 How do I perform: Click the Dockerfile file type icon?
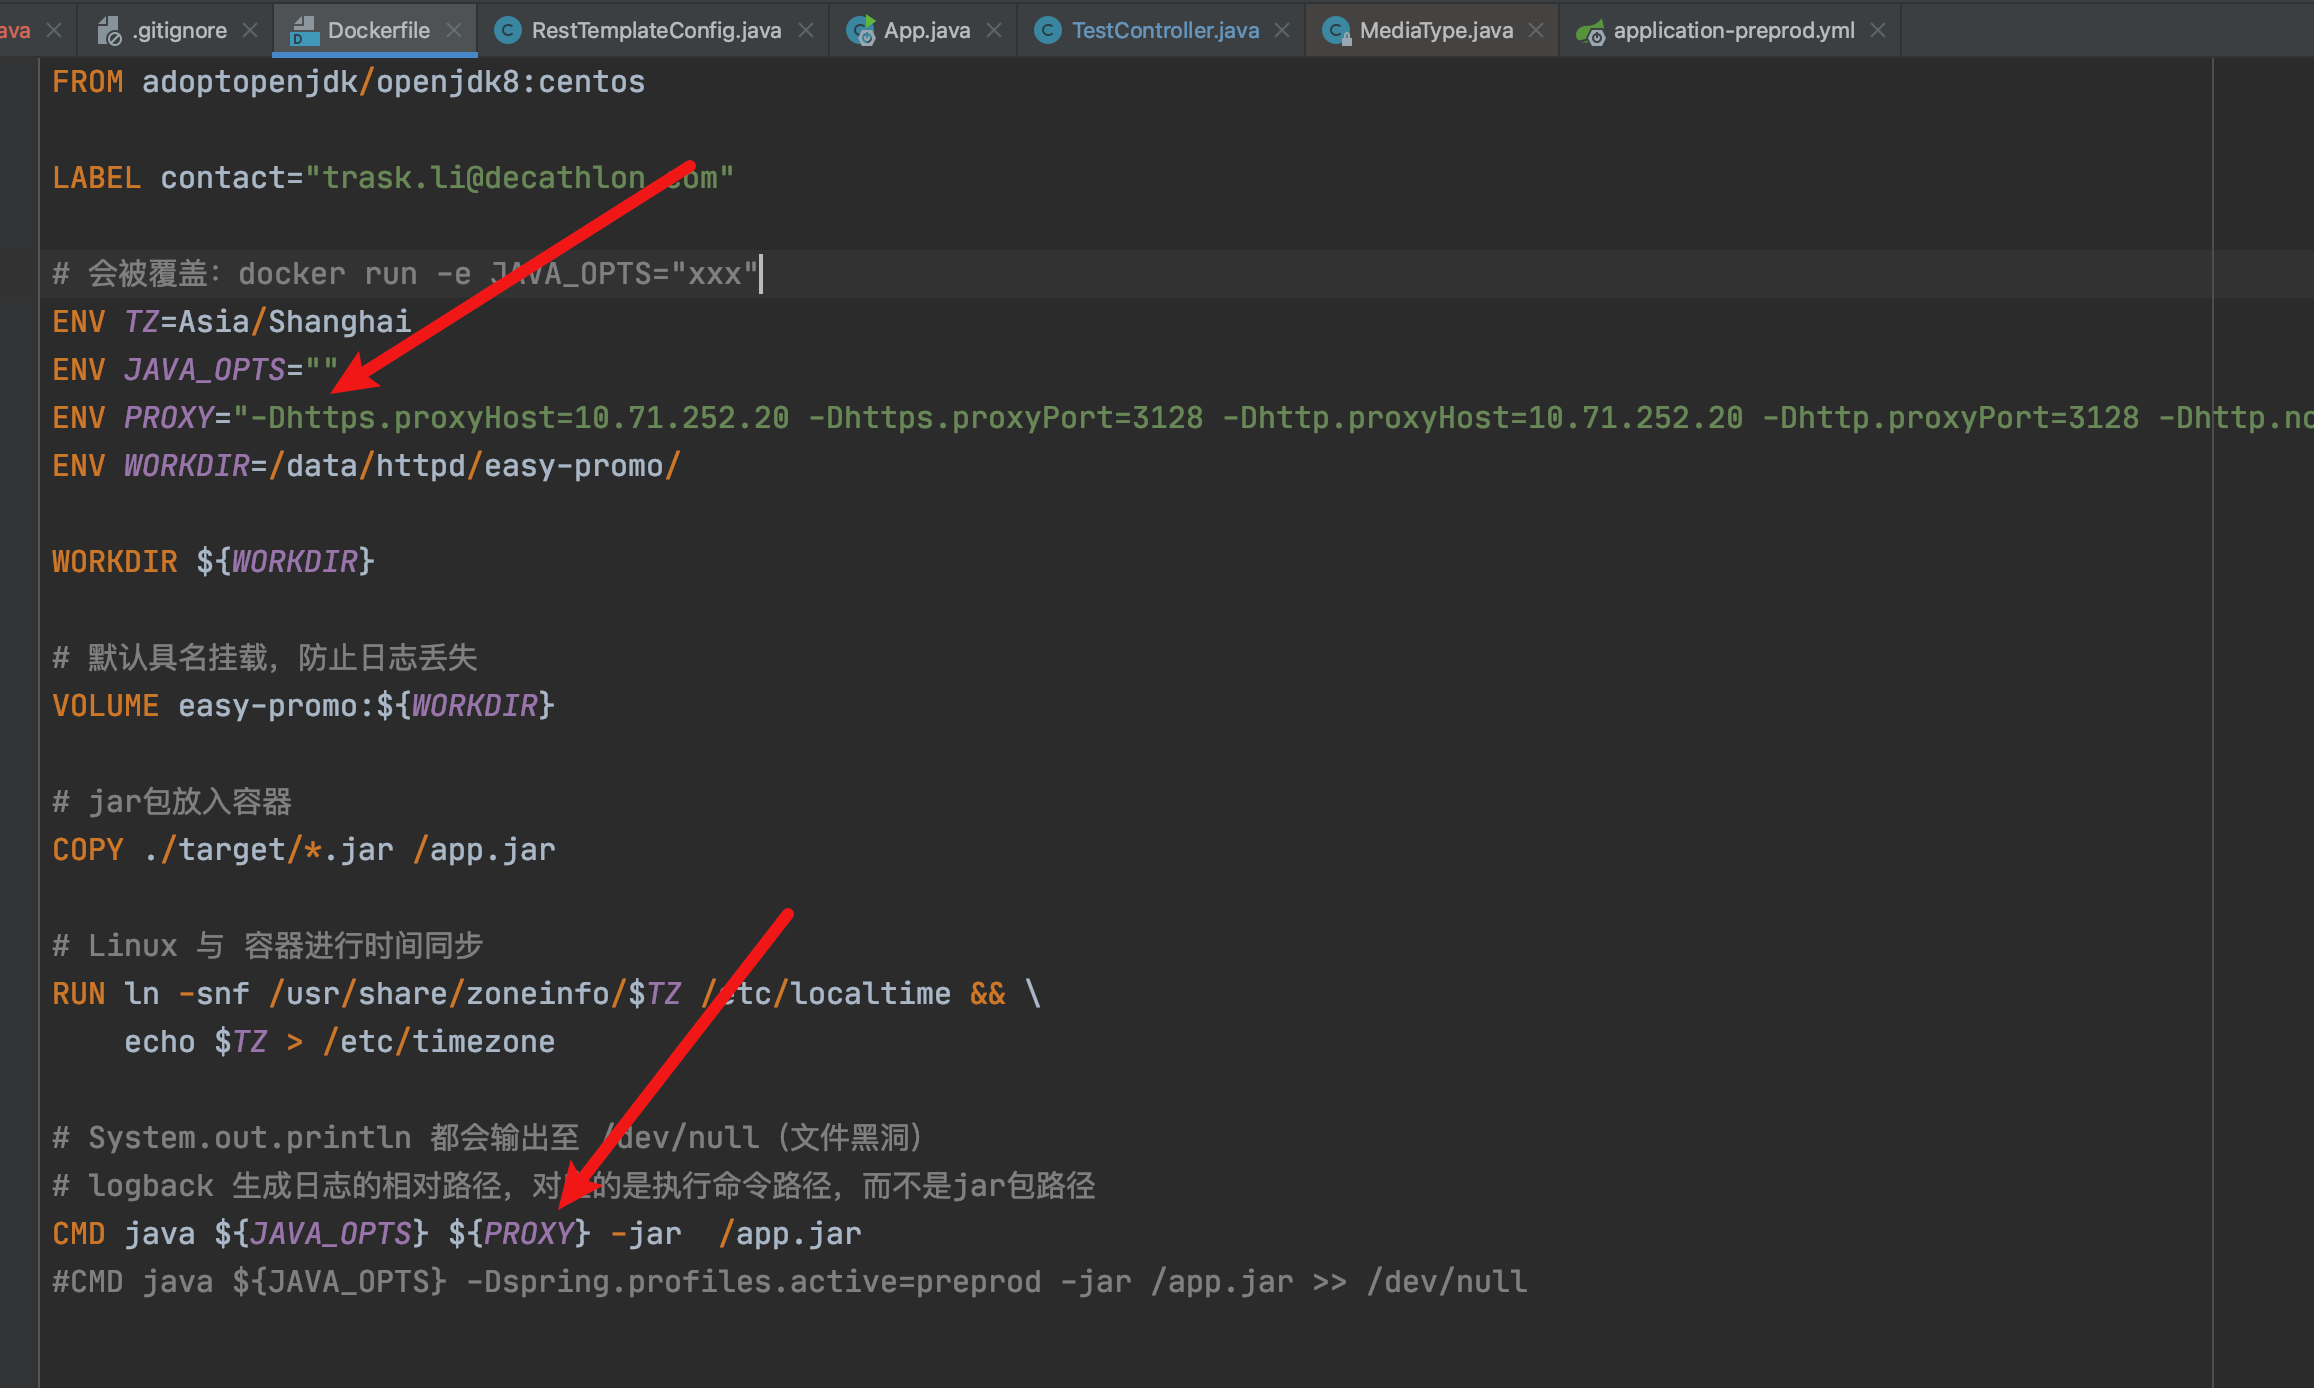(x=303, y=31)
